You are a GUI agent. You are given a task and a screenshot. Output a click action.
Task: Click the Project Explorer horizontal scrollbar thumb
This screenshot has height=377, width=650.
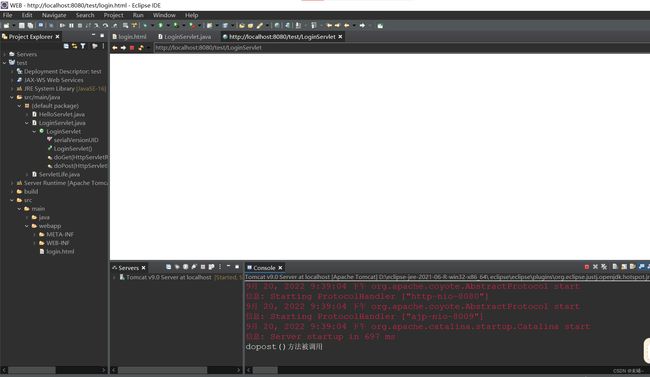[x=32, y=370]
